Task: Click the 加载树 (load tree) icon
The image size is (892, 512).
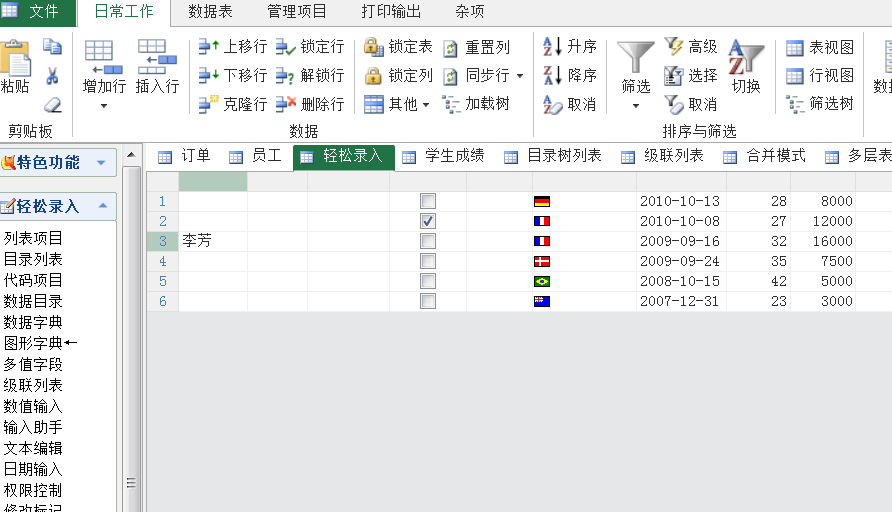Action: click(x=451, y=104)
